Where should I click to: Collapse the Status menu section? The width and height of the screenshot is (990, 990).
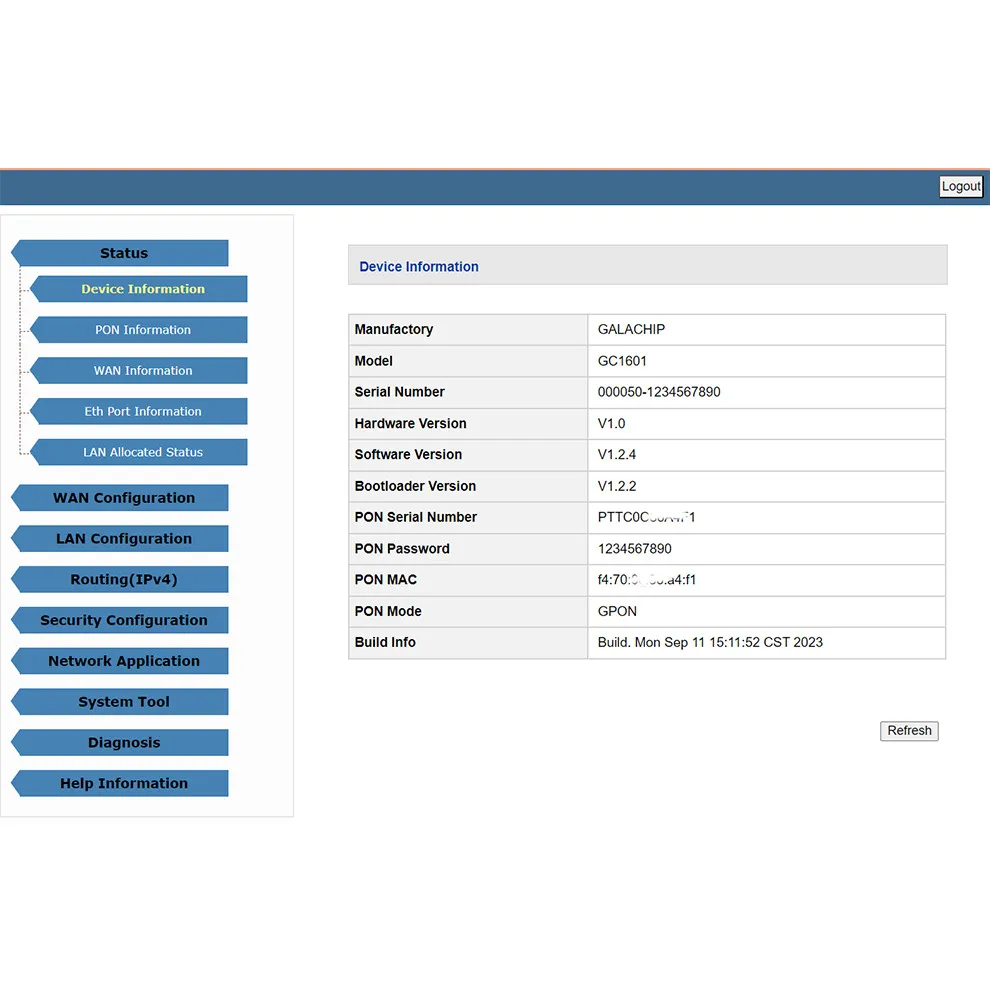coord(124,253)
